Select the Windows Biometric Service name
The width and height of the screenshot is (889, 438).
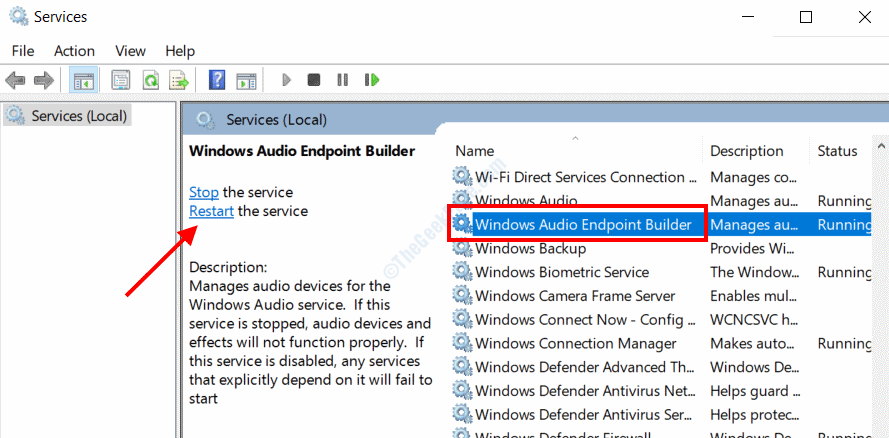(x=562, y=272)
